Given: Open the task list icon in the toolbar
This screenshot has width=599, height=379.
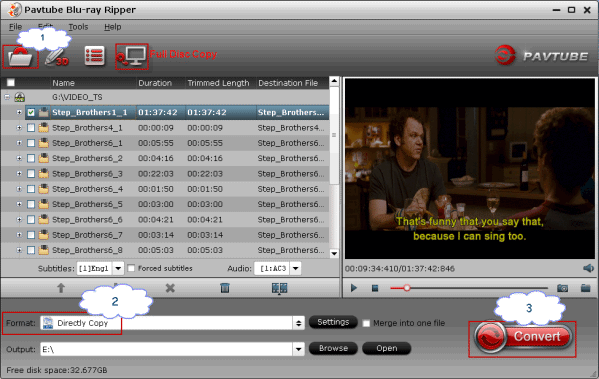Looking at the screenshot, I should [94, 56].
